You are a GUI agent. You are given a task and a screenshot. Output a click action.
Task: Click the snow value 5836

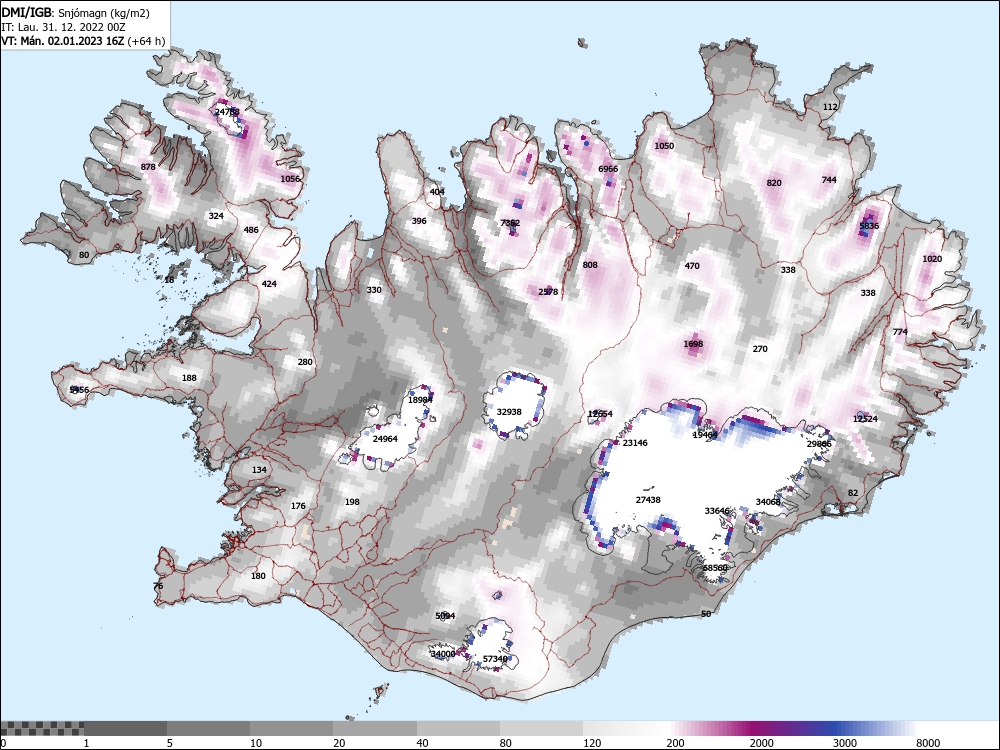click(x=869, y=226)
